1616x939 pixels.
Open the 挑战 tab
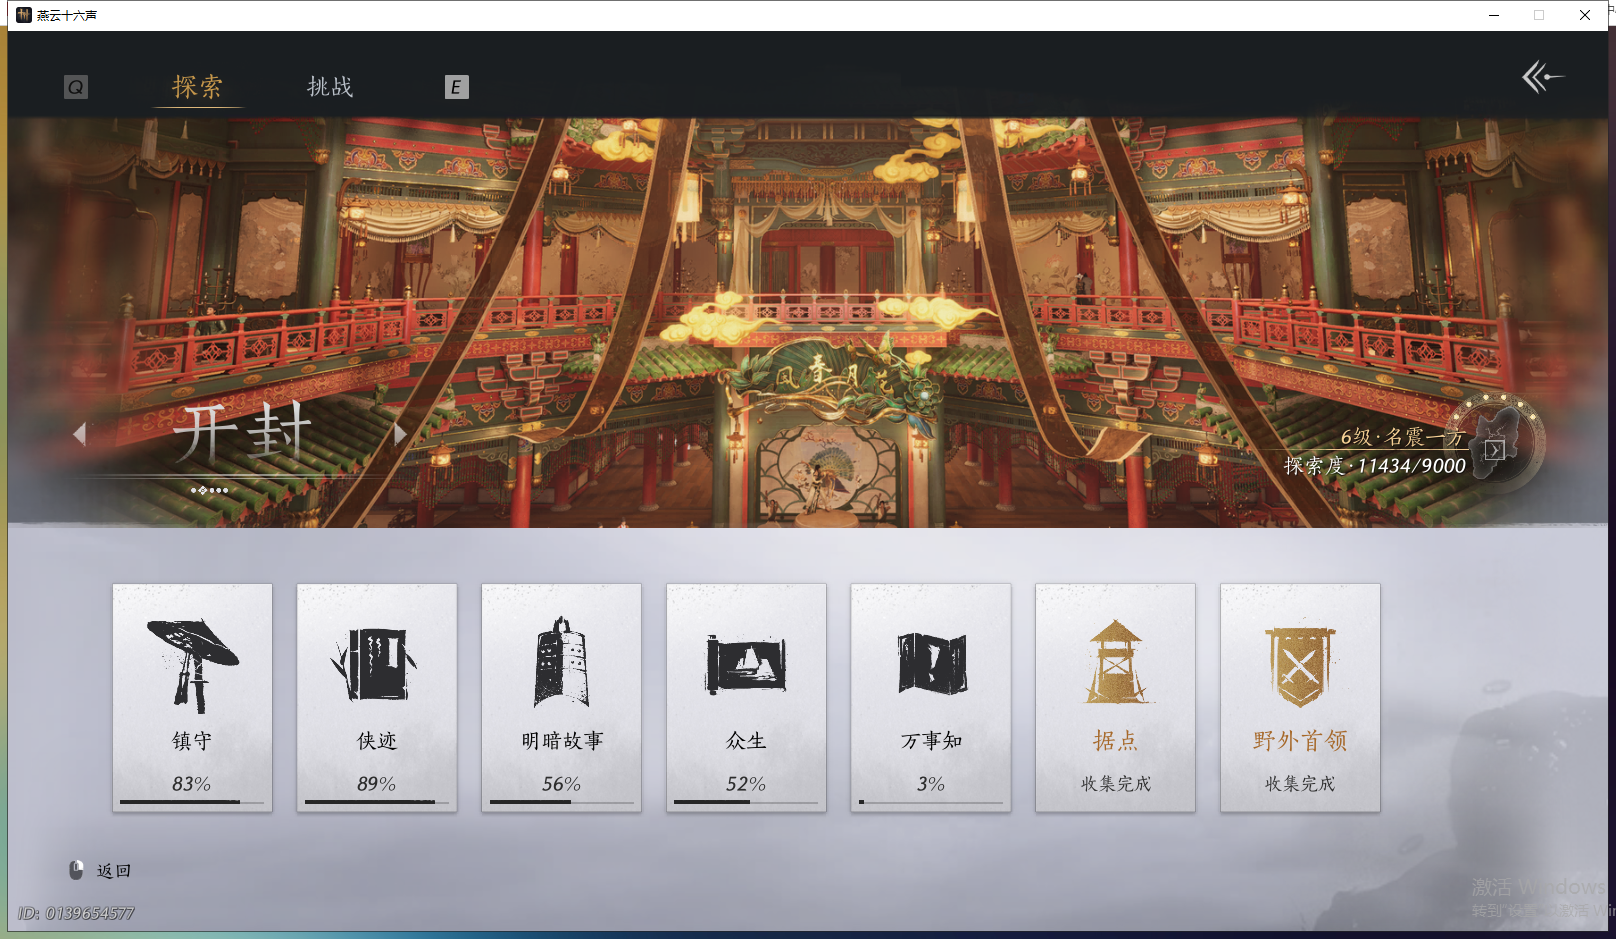tap(330, 87)
